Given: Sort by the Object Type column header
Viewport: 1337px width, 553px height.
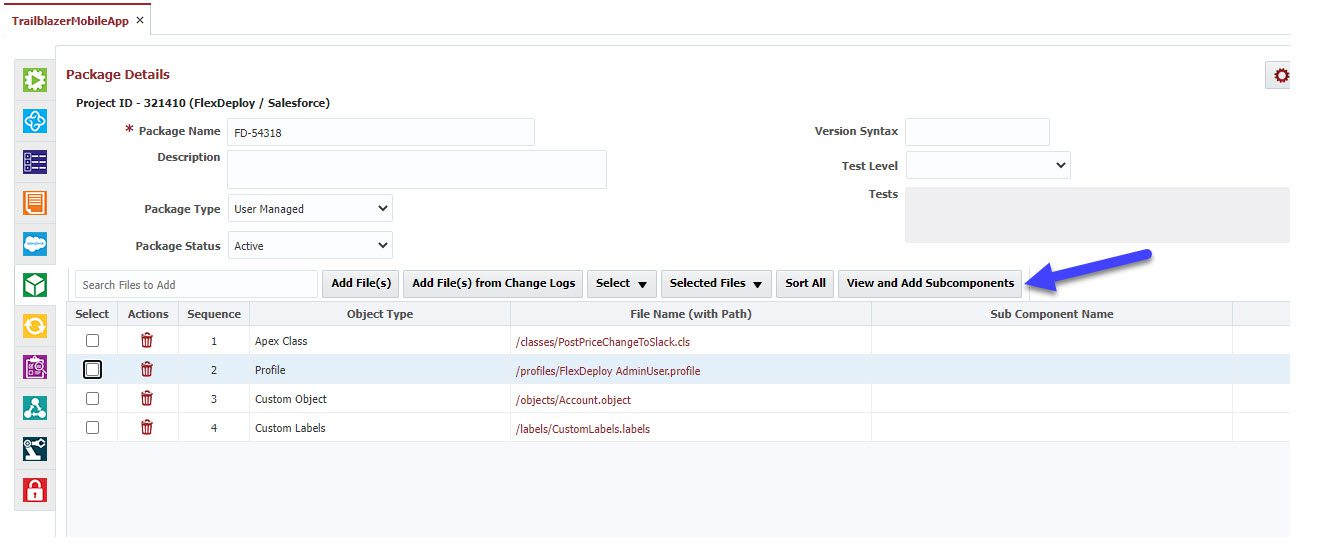Looking at the screenshot, I should pos(380,314).
